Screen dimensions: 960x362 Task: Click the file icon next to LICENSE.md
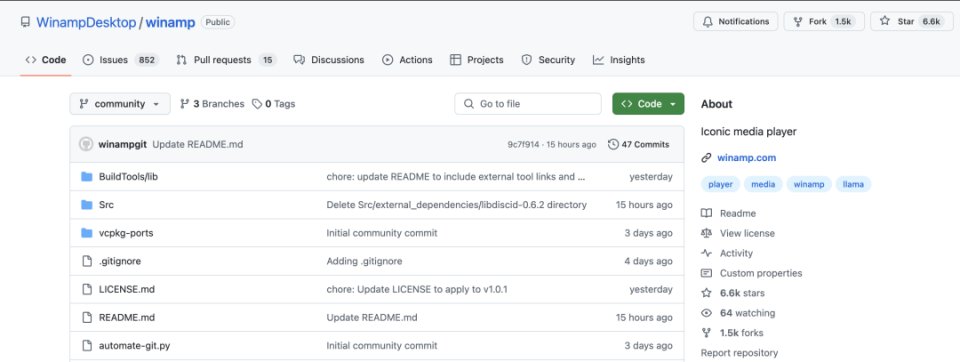tap(86, 289)
